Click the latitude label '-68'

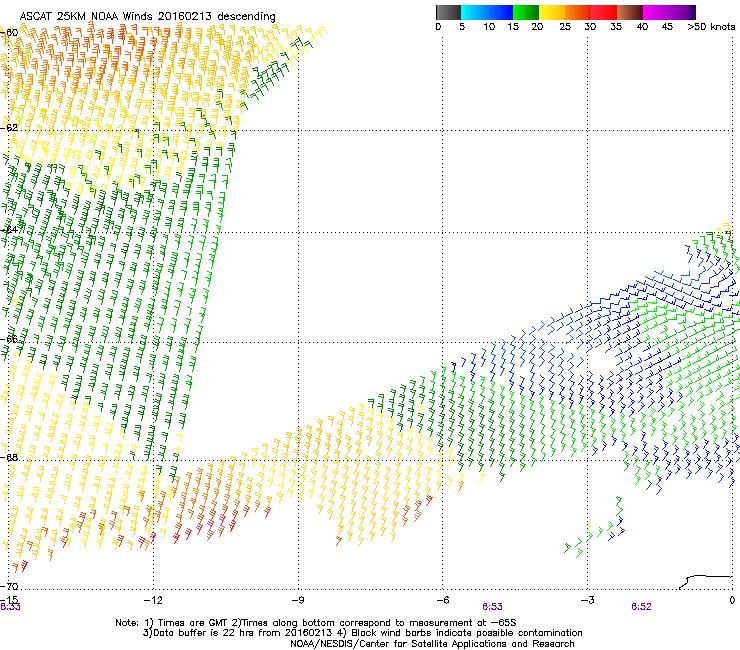click(9, 458)
